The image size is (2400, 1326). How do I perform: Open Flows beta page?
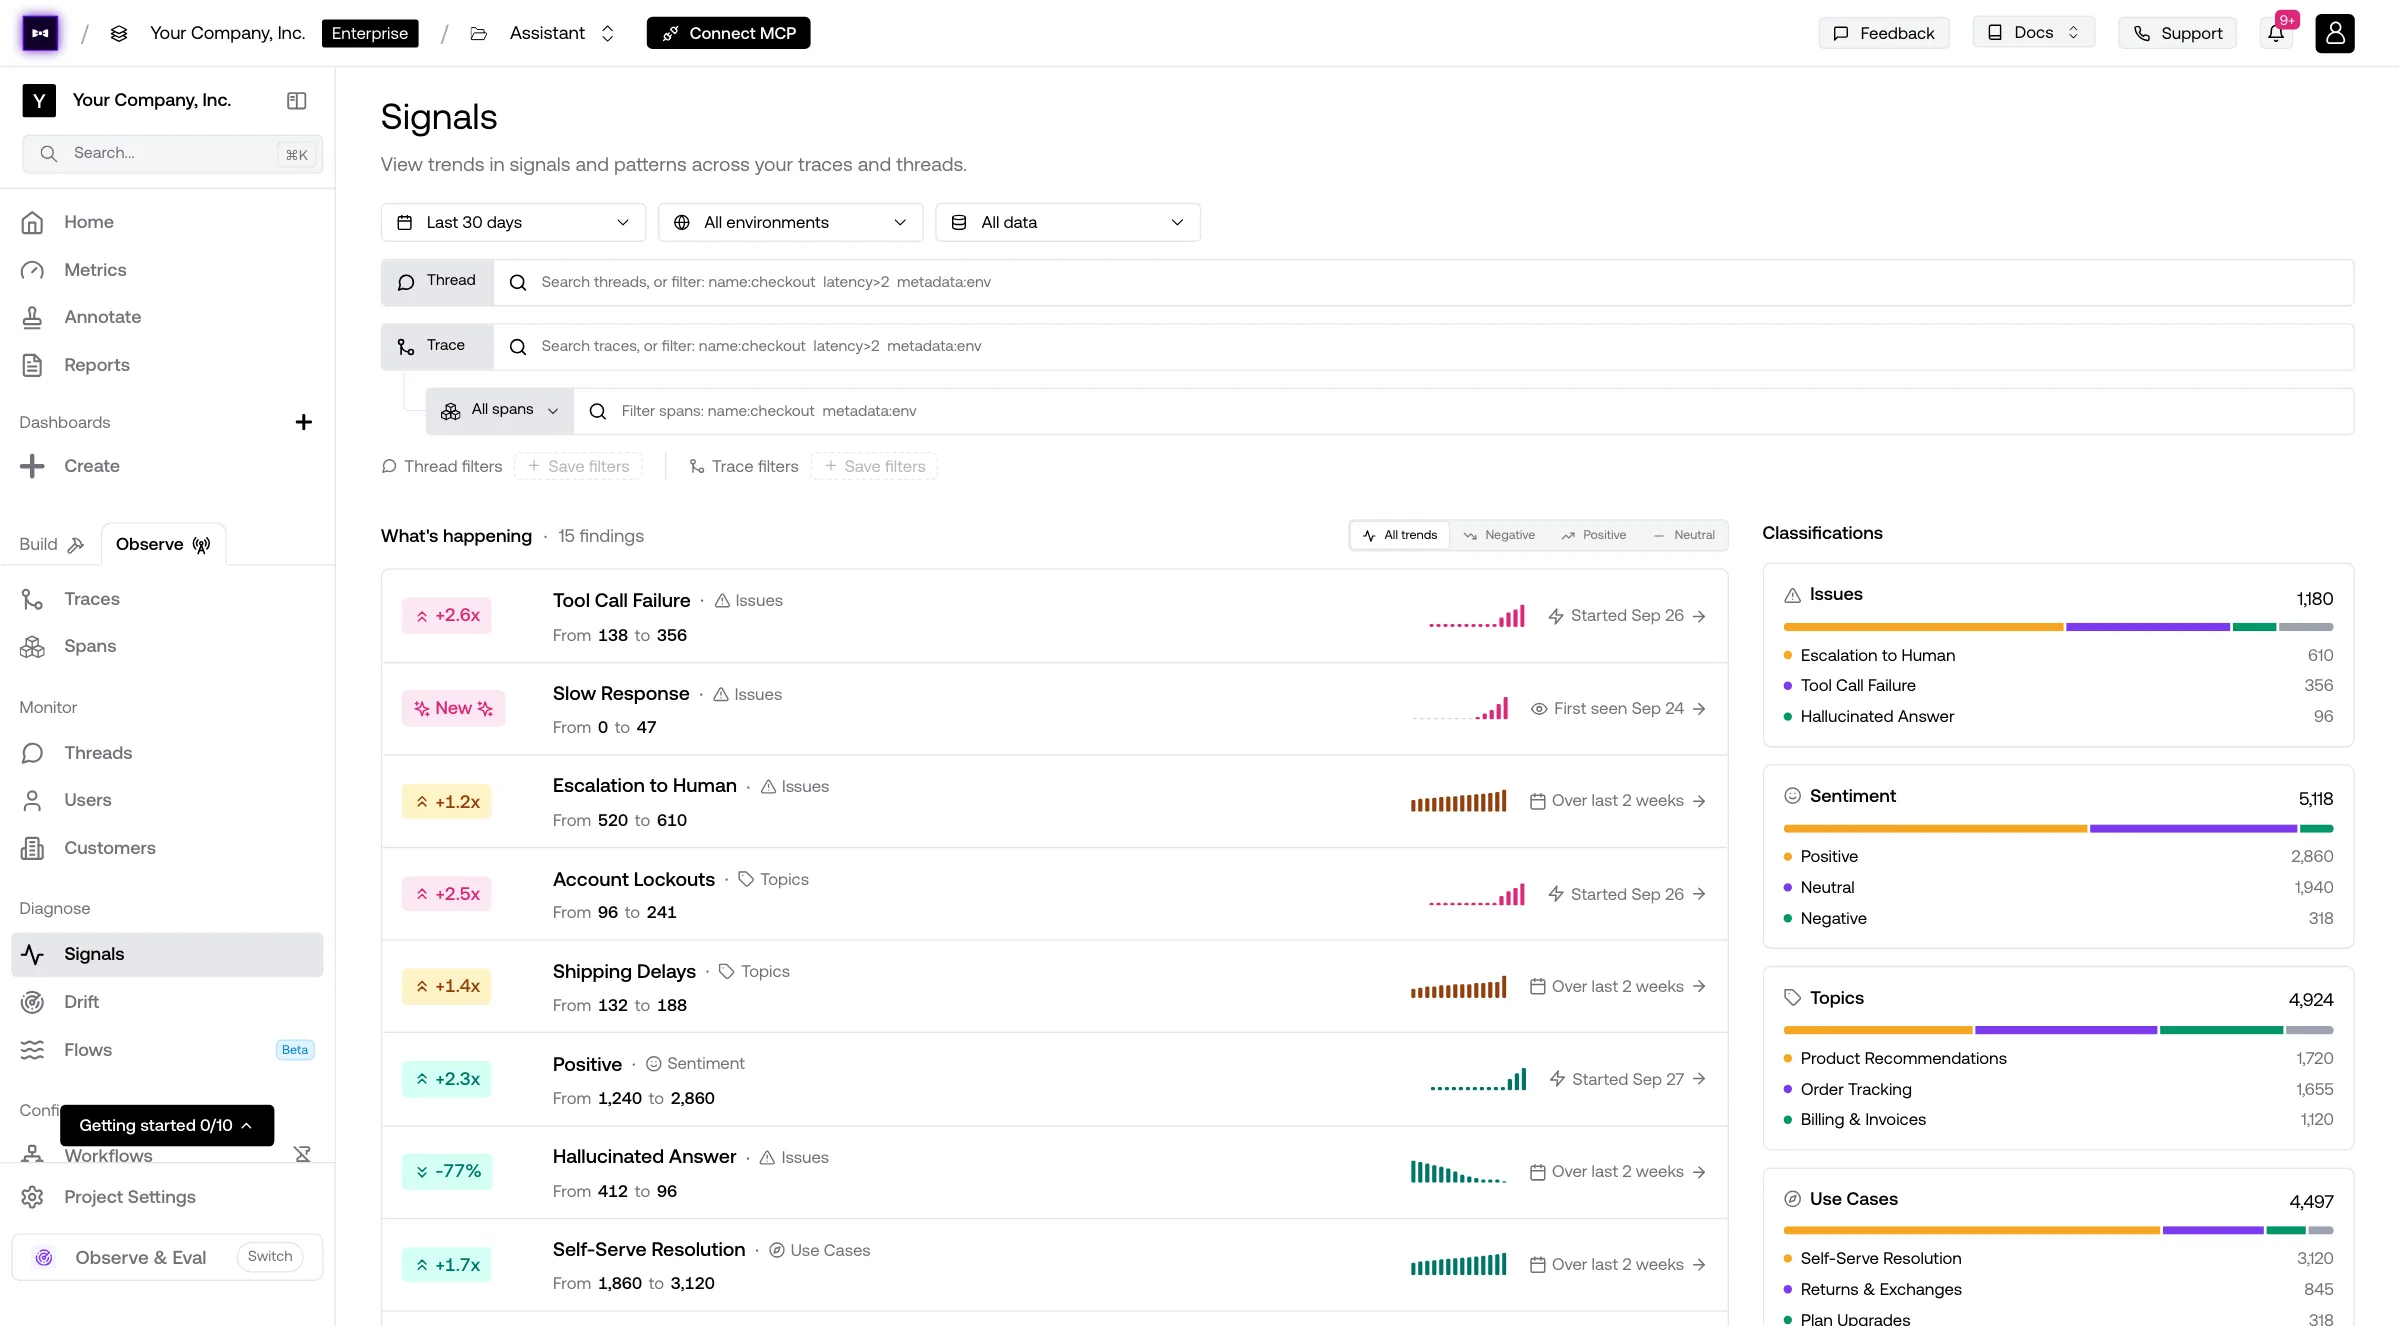point(167,1050)
